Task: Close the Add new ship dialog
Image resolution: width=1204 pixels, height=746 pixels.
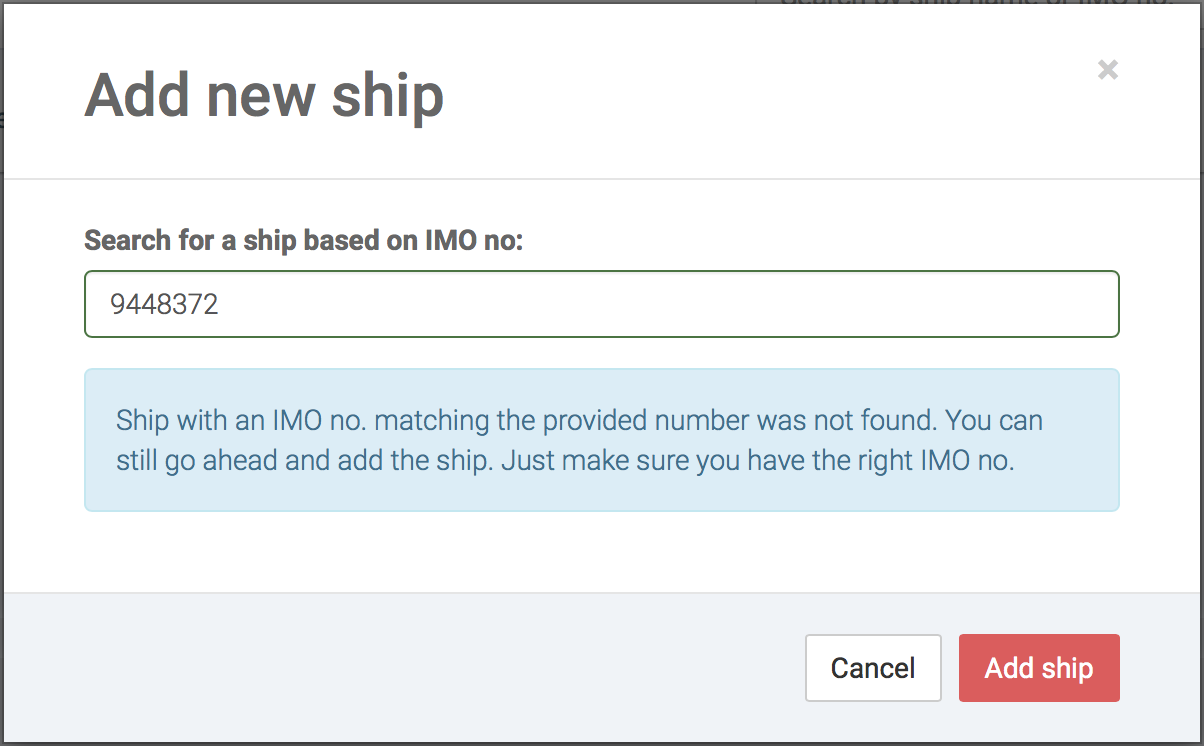Action: point(1107,70)
